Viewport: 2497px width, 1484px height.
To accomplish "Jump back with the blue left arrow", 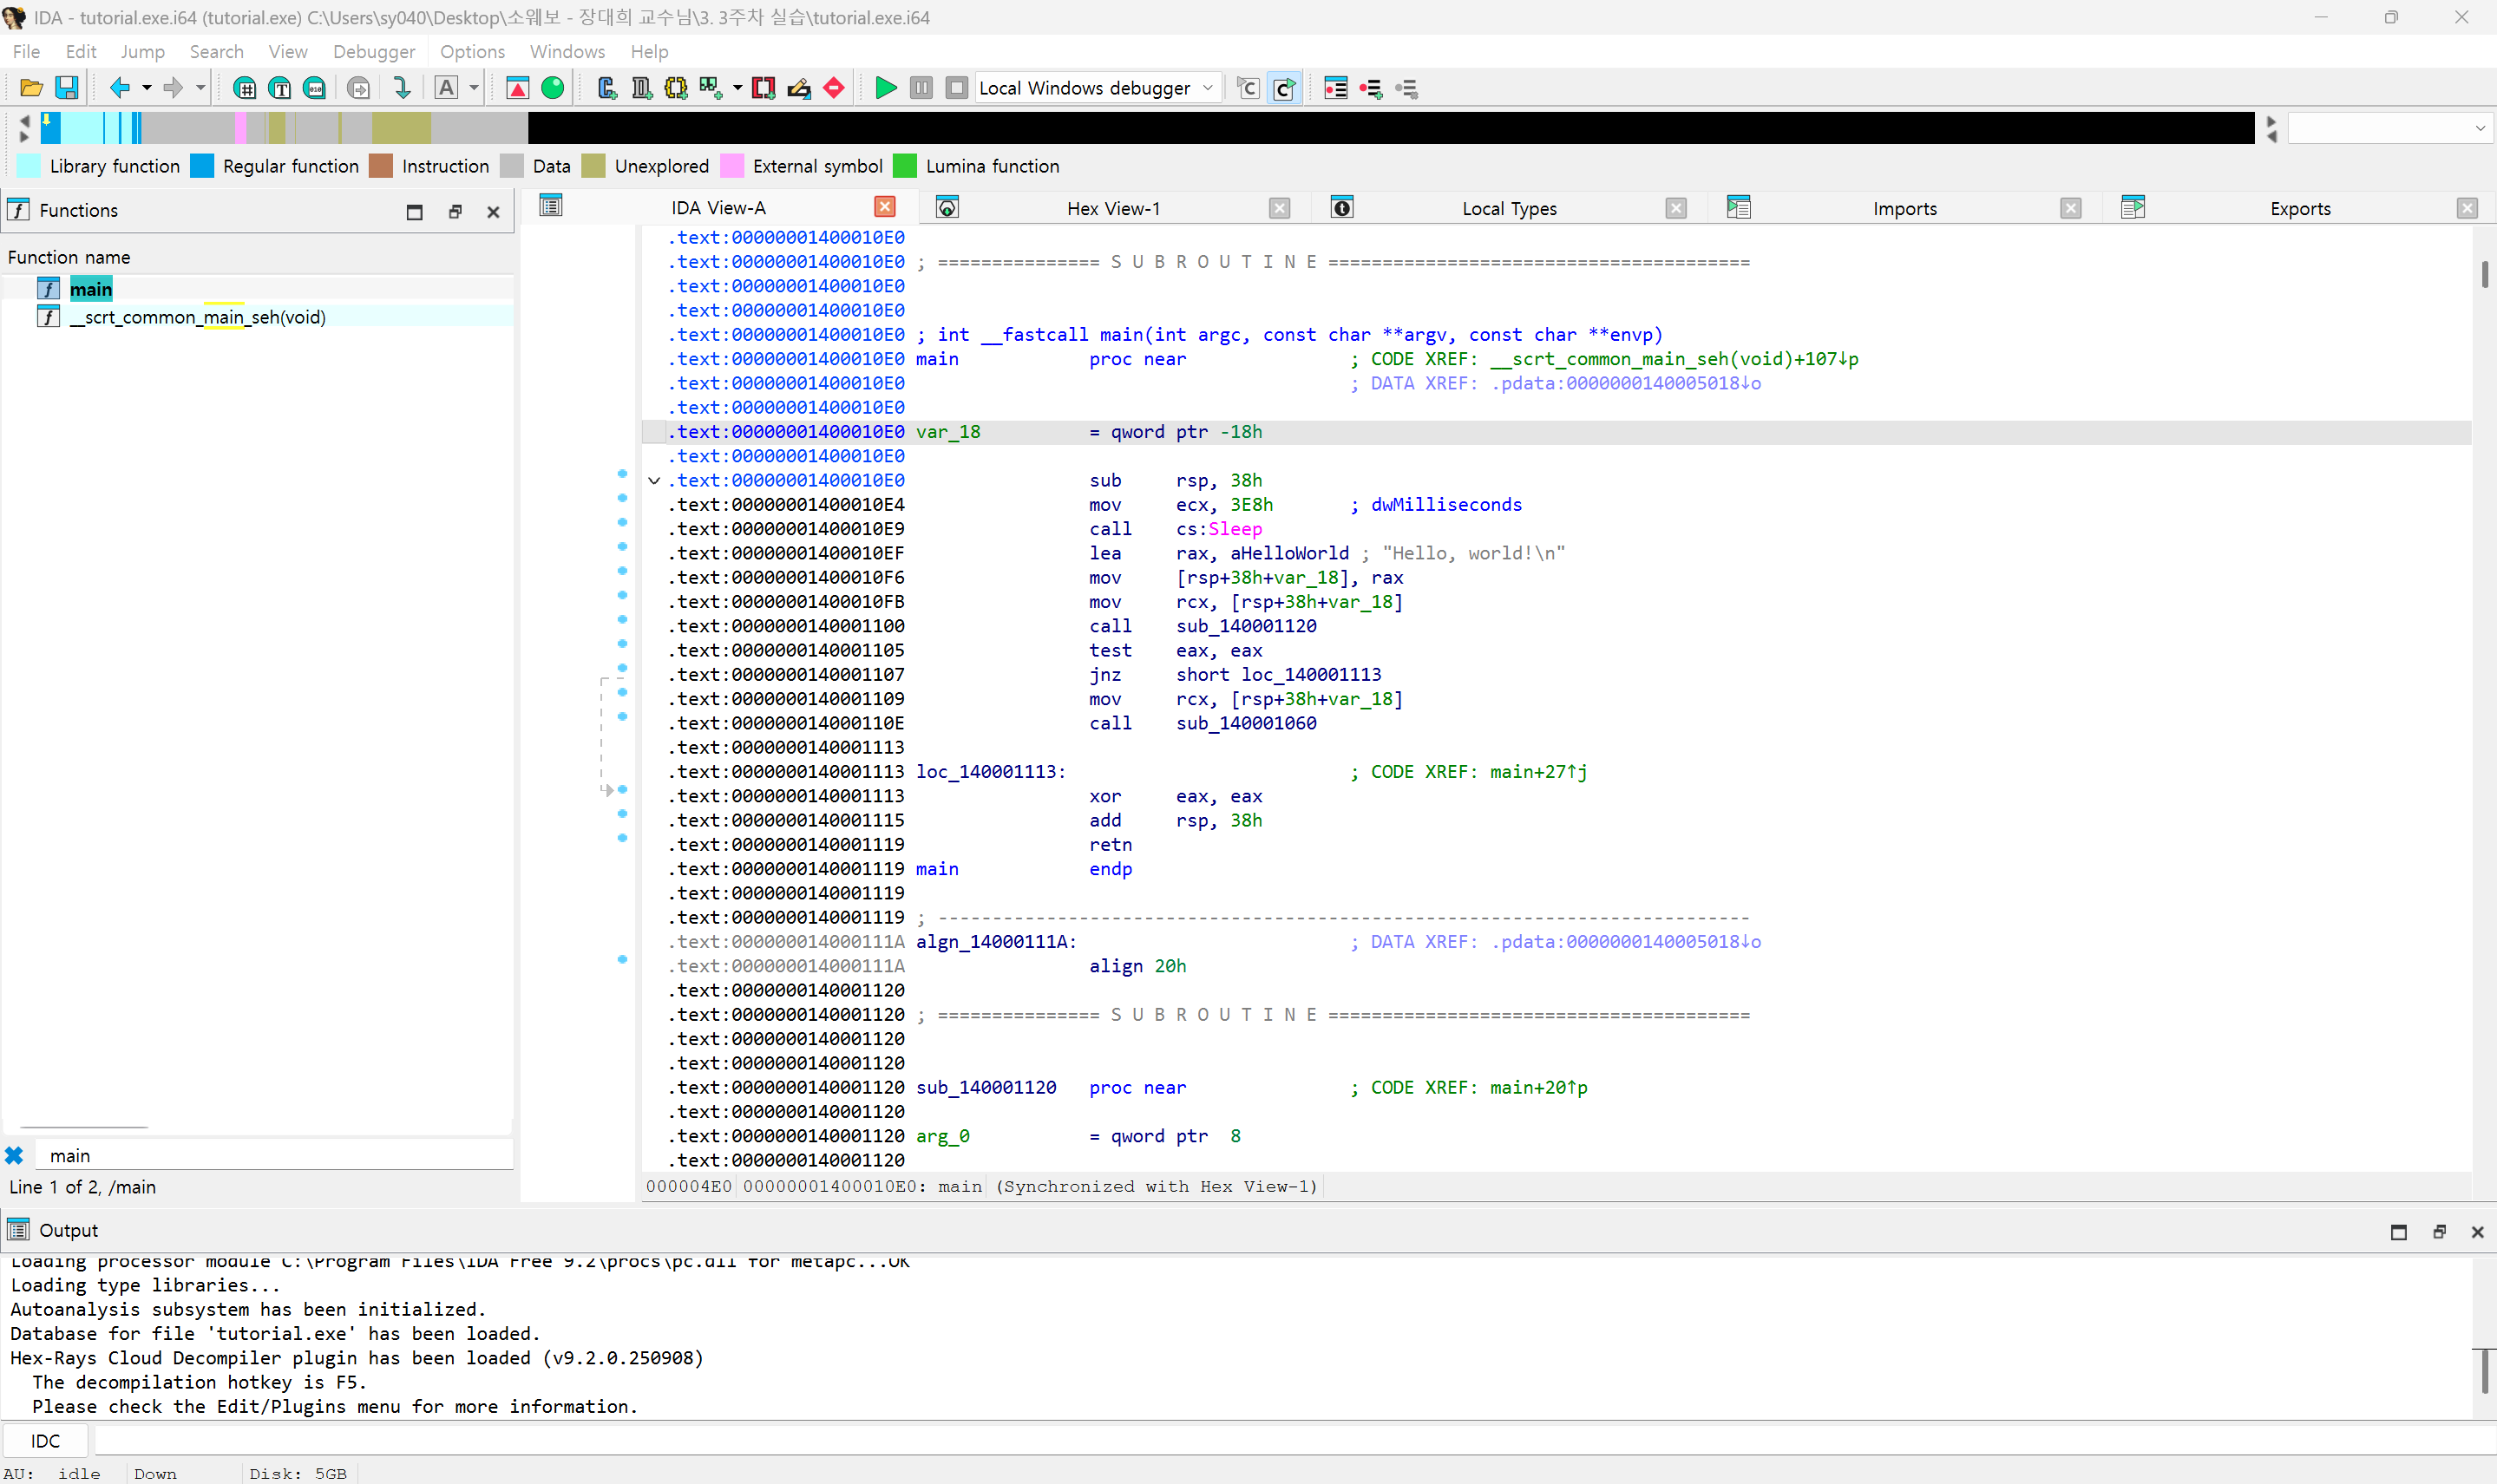I will [x=120, y=88].
